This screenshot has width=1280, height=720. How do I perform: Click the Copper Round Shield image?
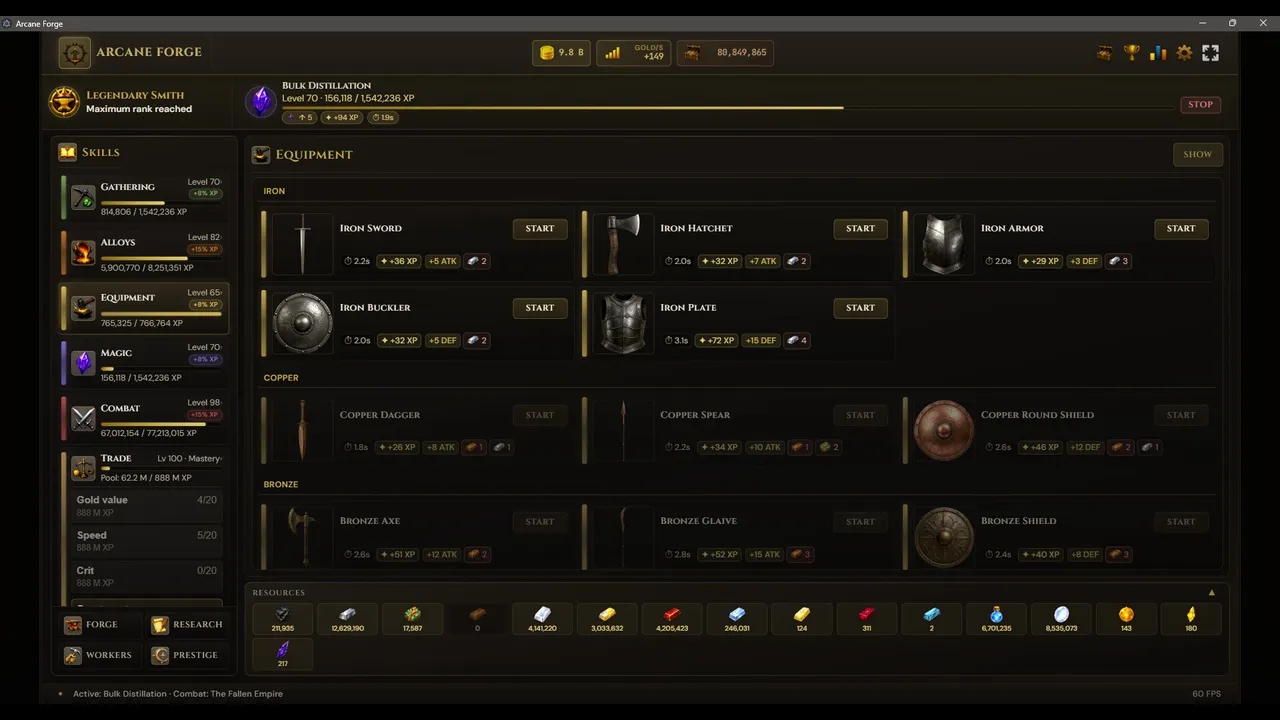(944, 430)
